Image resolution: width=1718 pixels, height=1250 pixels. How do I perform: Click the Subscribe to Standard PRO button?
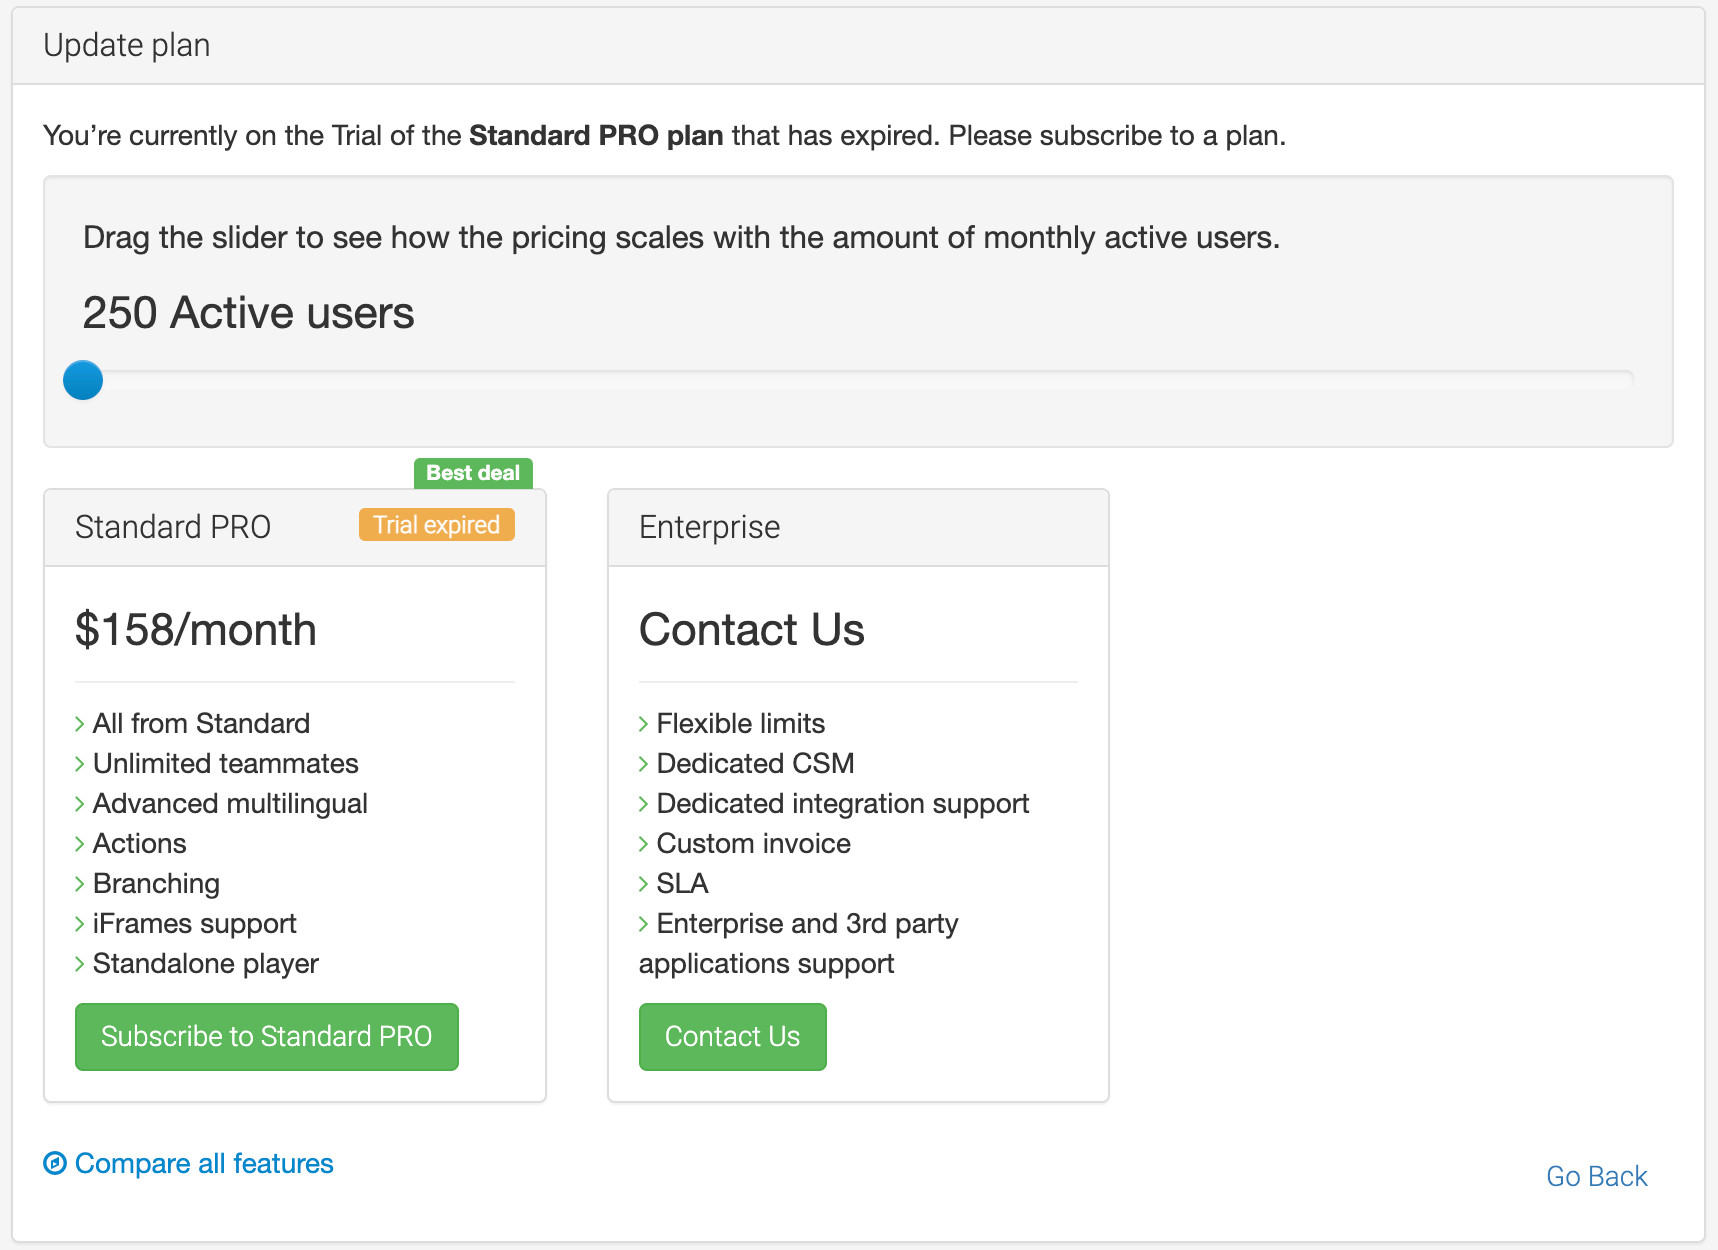point(266,1036)
